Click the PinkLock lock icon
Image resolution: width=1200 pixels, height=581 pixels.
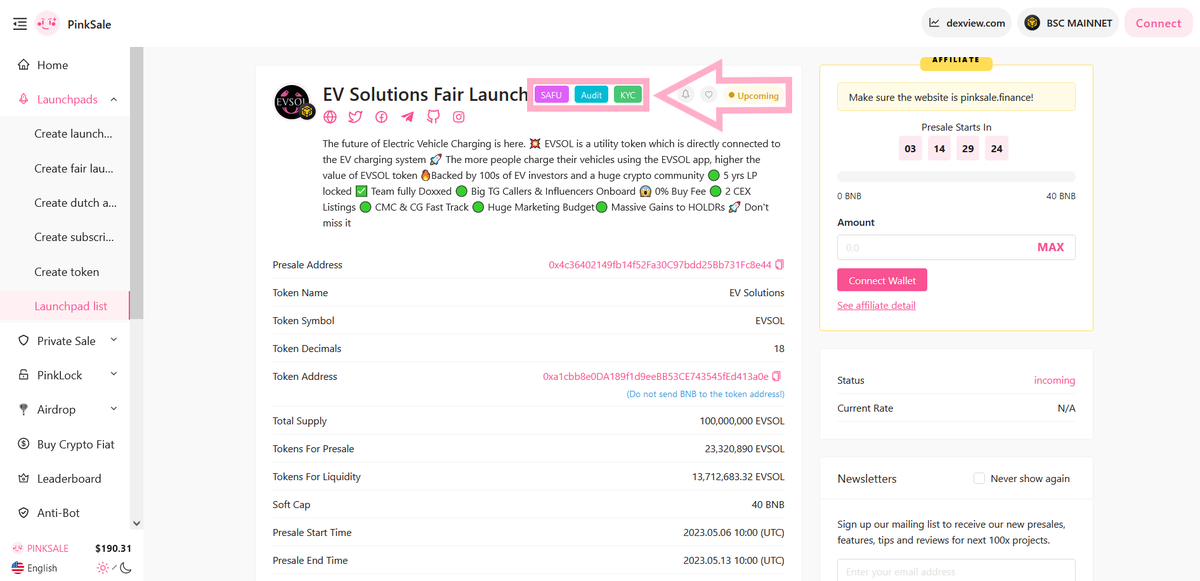click(x=24, y=375)
